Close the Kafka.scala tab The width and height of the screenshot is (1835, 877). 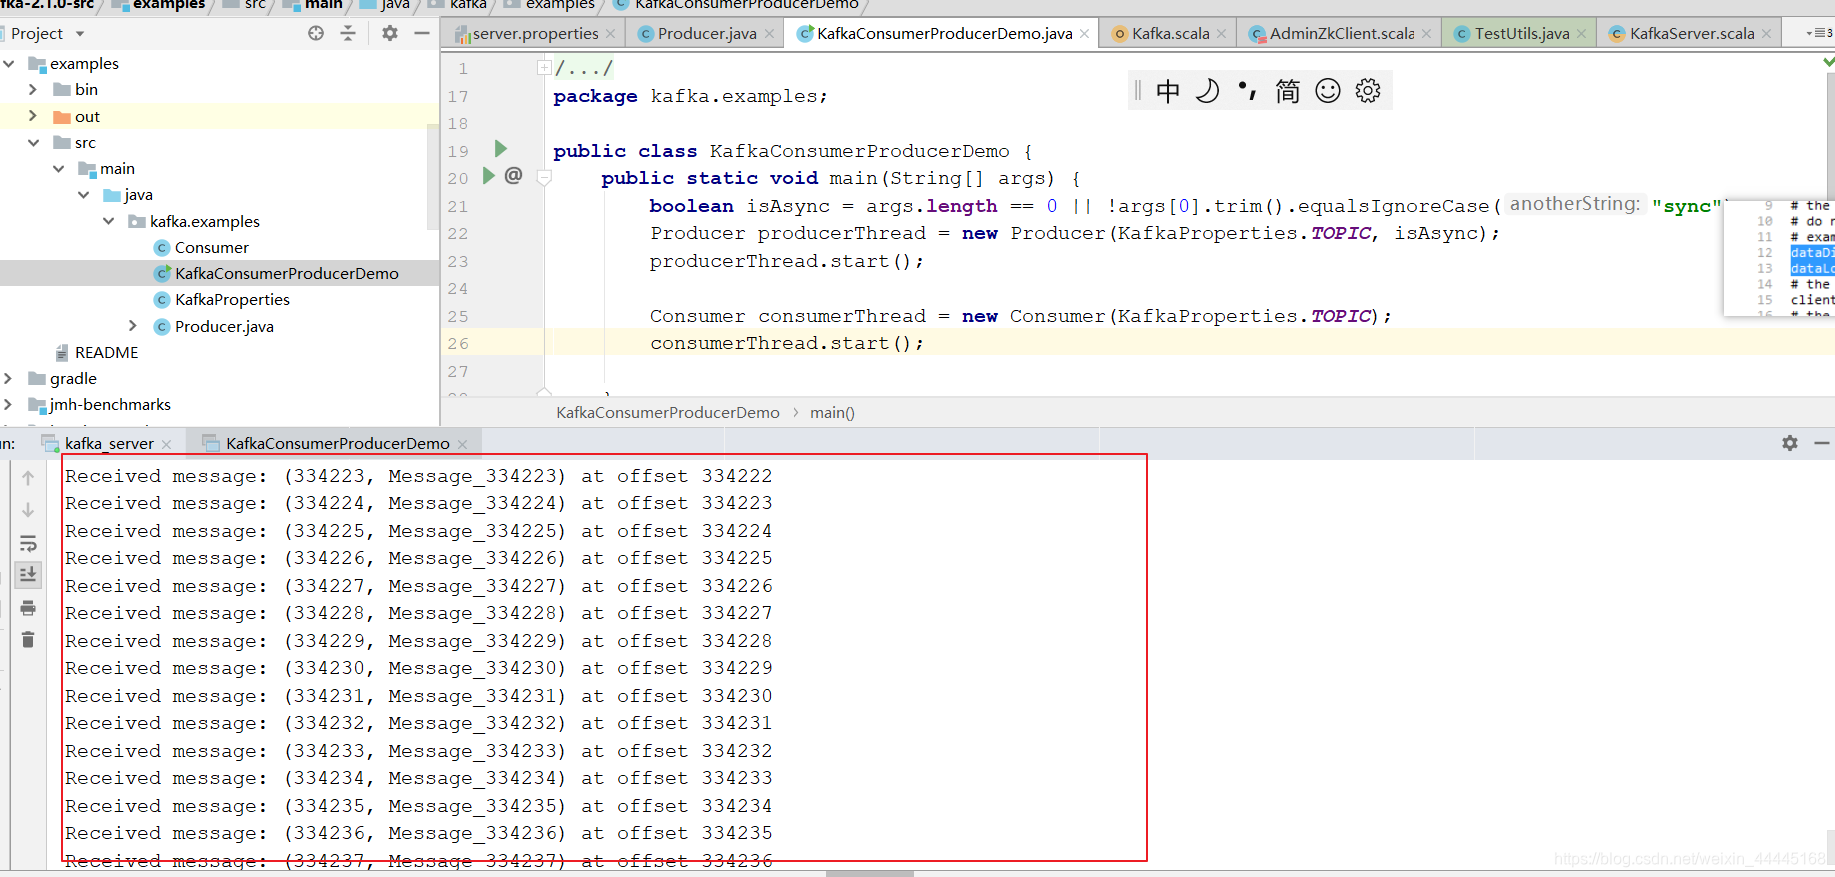pyautogui.click(x=1221, y=34)
